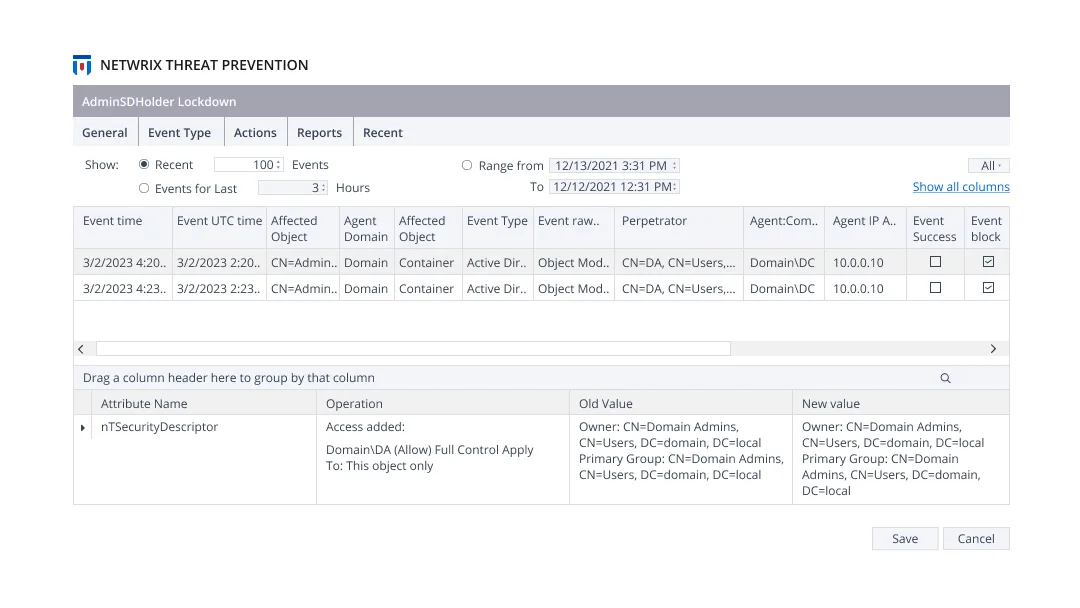The width and height of the screenshot is (1080, 608).
Task: Select the Recent tab
Action: tap(383, 132)
